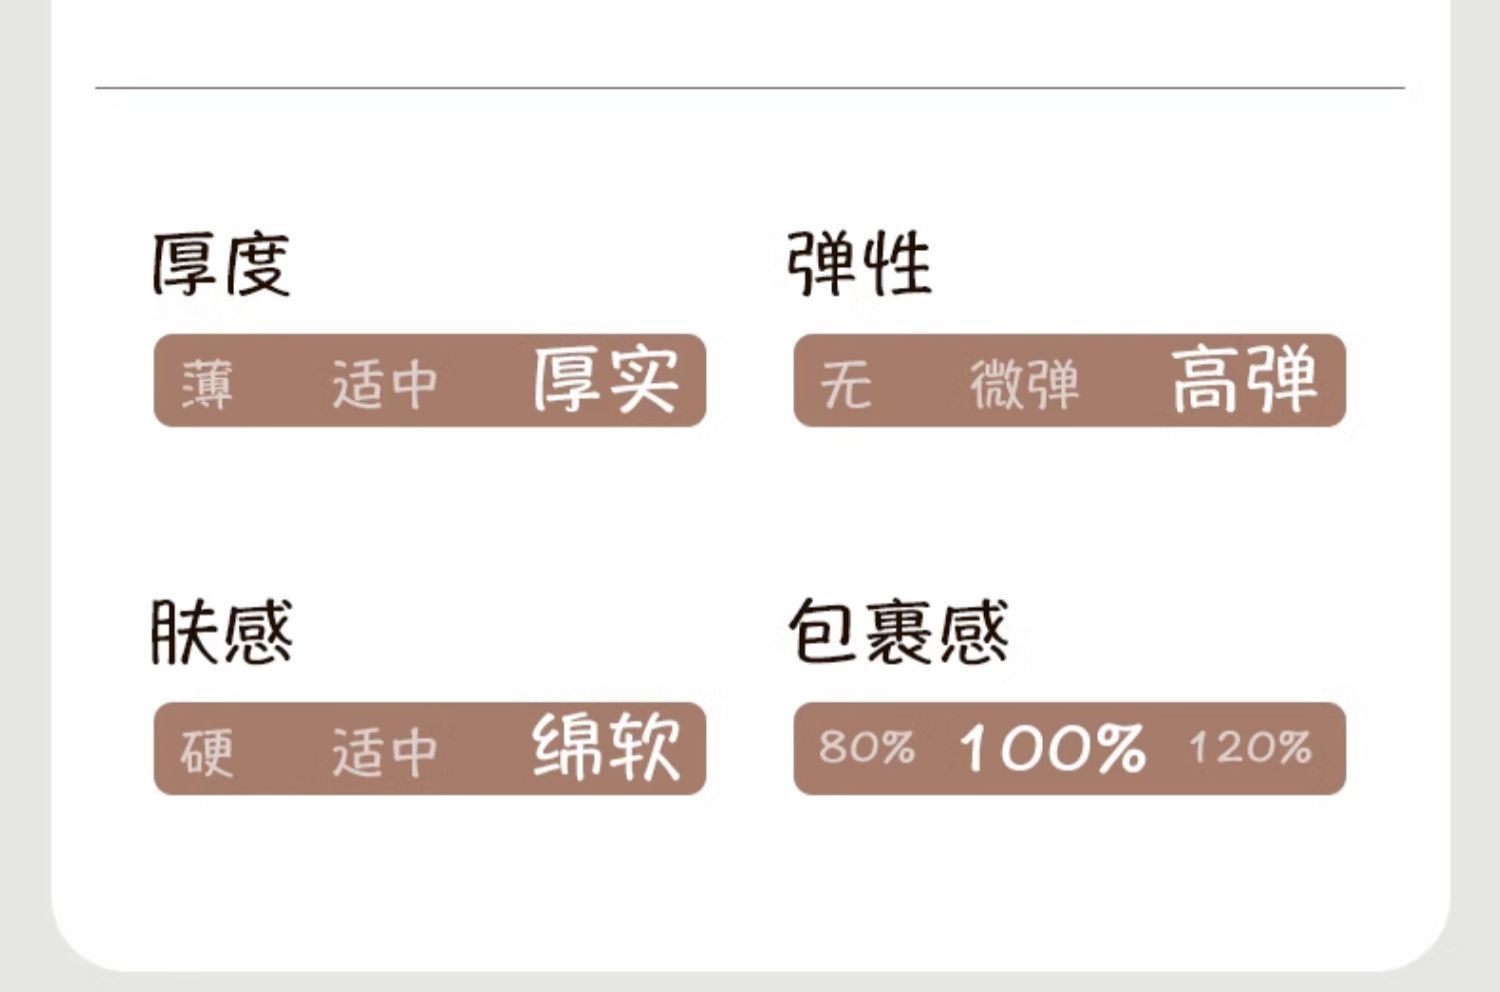Click the 厚度 heading

coord(221,265)
